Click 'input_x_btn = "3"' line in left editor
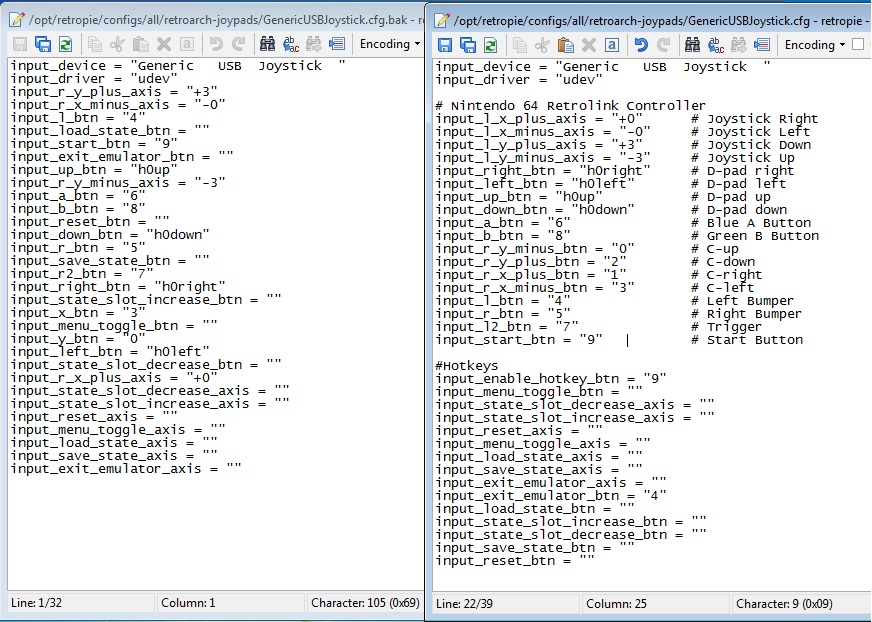 pyautogui.click(x=78, y=312)
